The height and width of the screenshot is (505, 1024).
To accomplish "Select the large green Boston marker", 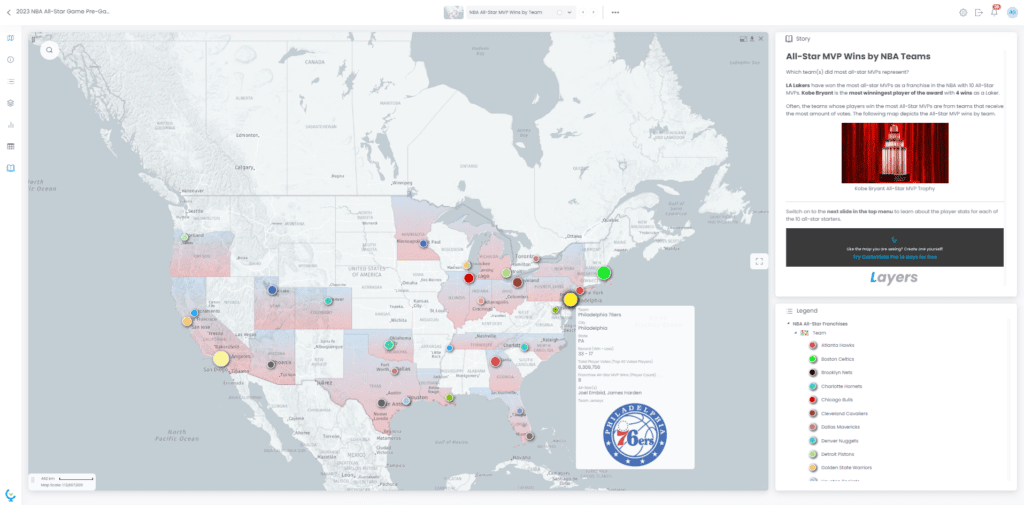I will tap(604, 272).
